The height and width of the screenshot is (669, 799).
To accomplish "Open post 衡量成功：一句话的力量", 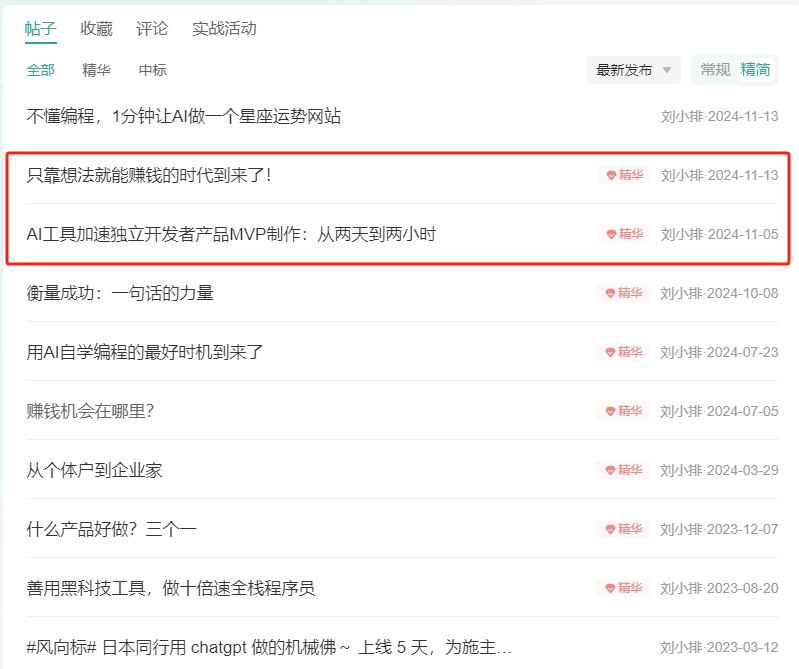I will 120,293.
